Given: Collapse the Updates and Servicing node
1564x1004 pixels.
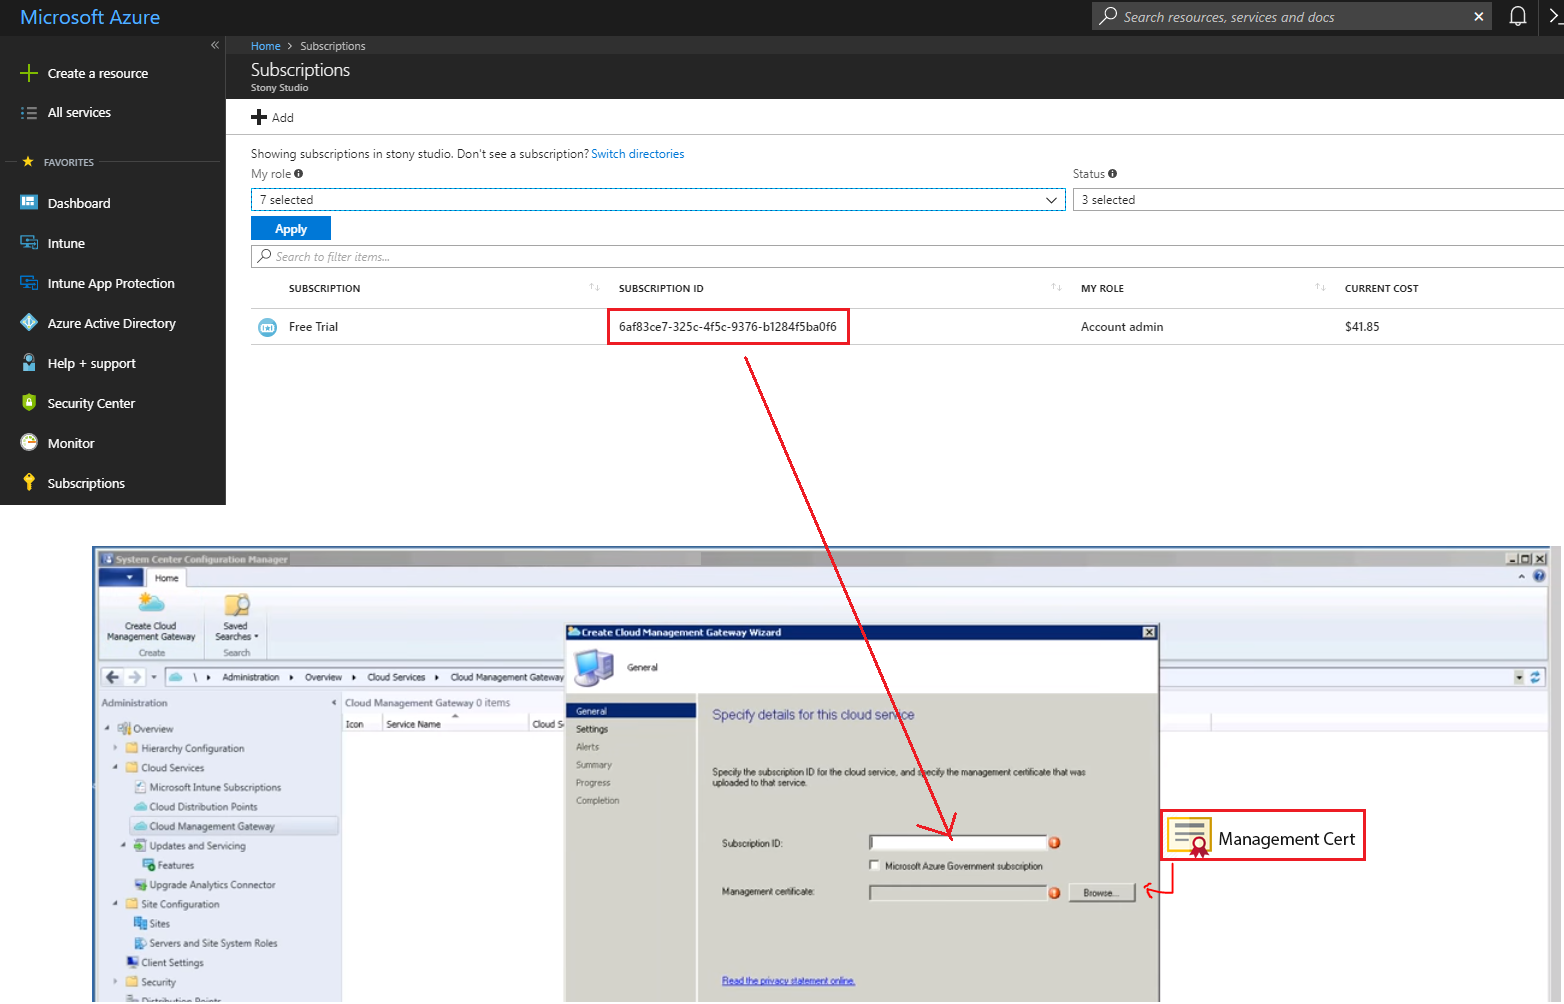Looking at the screenshot, I should (123, 845).
